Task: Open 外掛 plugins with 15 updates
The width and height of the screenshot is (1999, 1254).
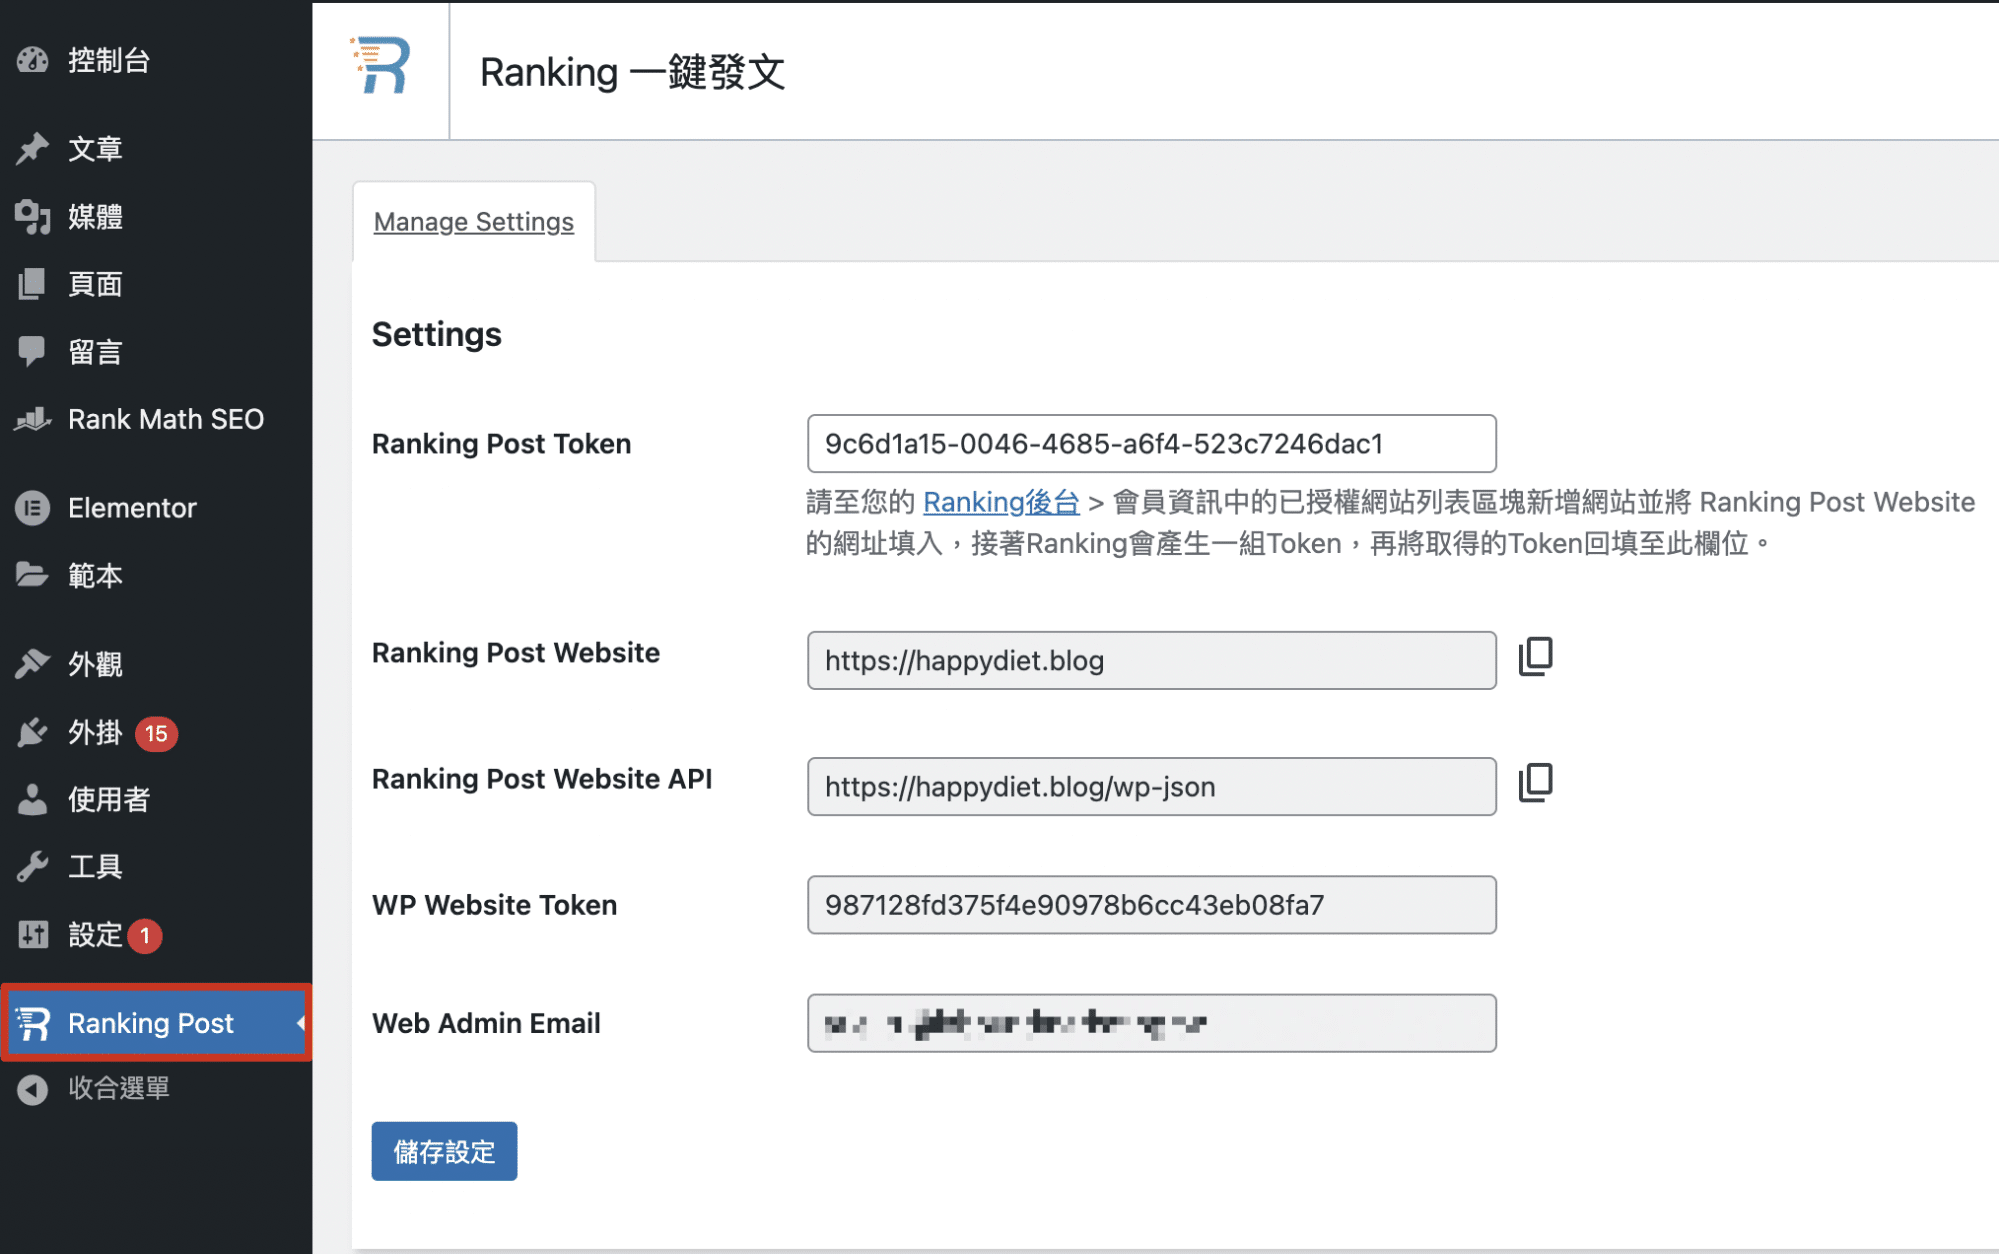Action: tap(95, 733)
